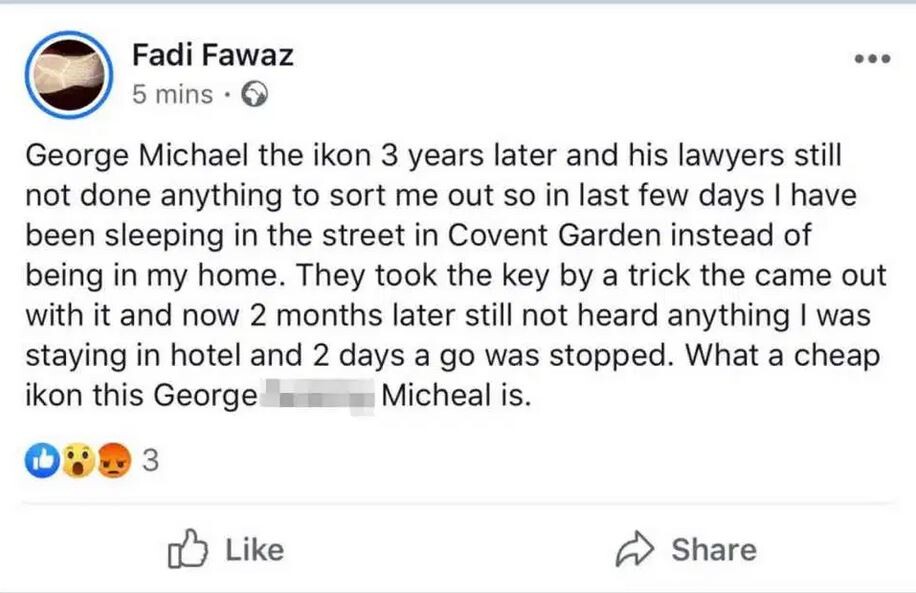Click the "5 mins" post timestamp
The width and height of the screenshot is (916, 593).
pos(172,95)
